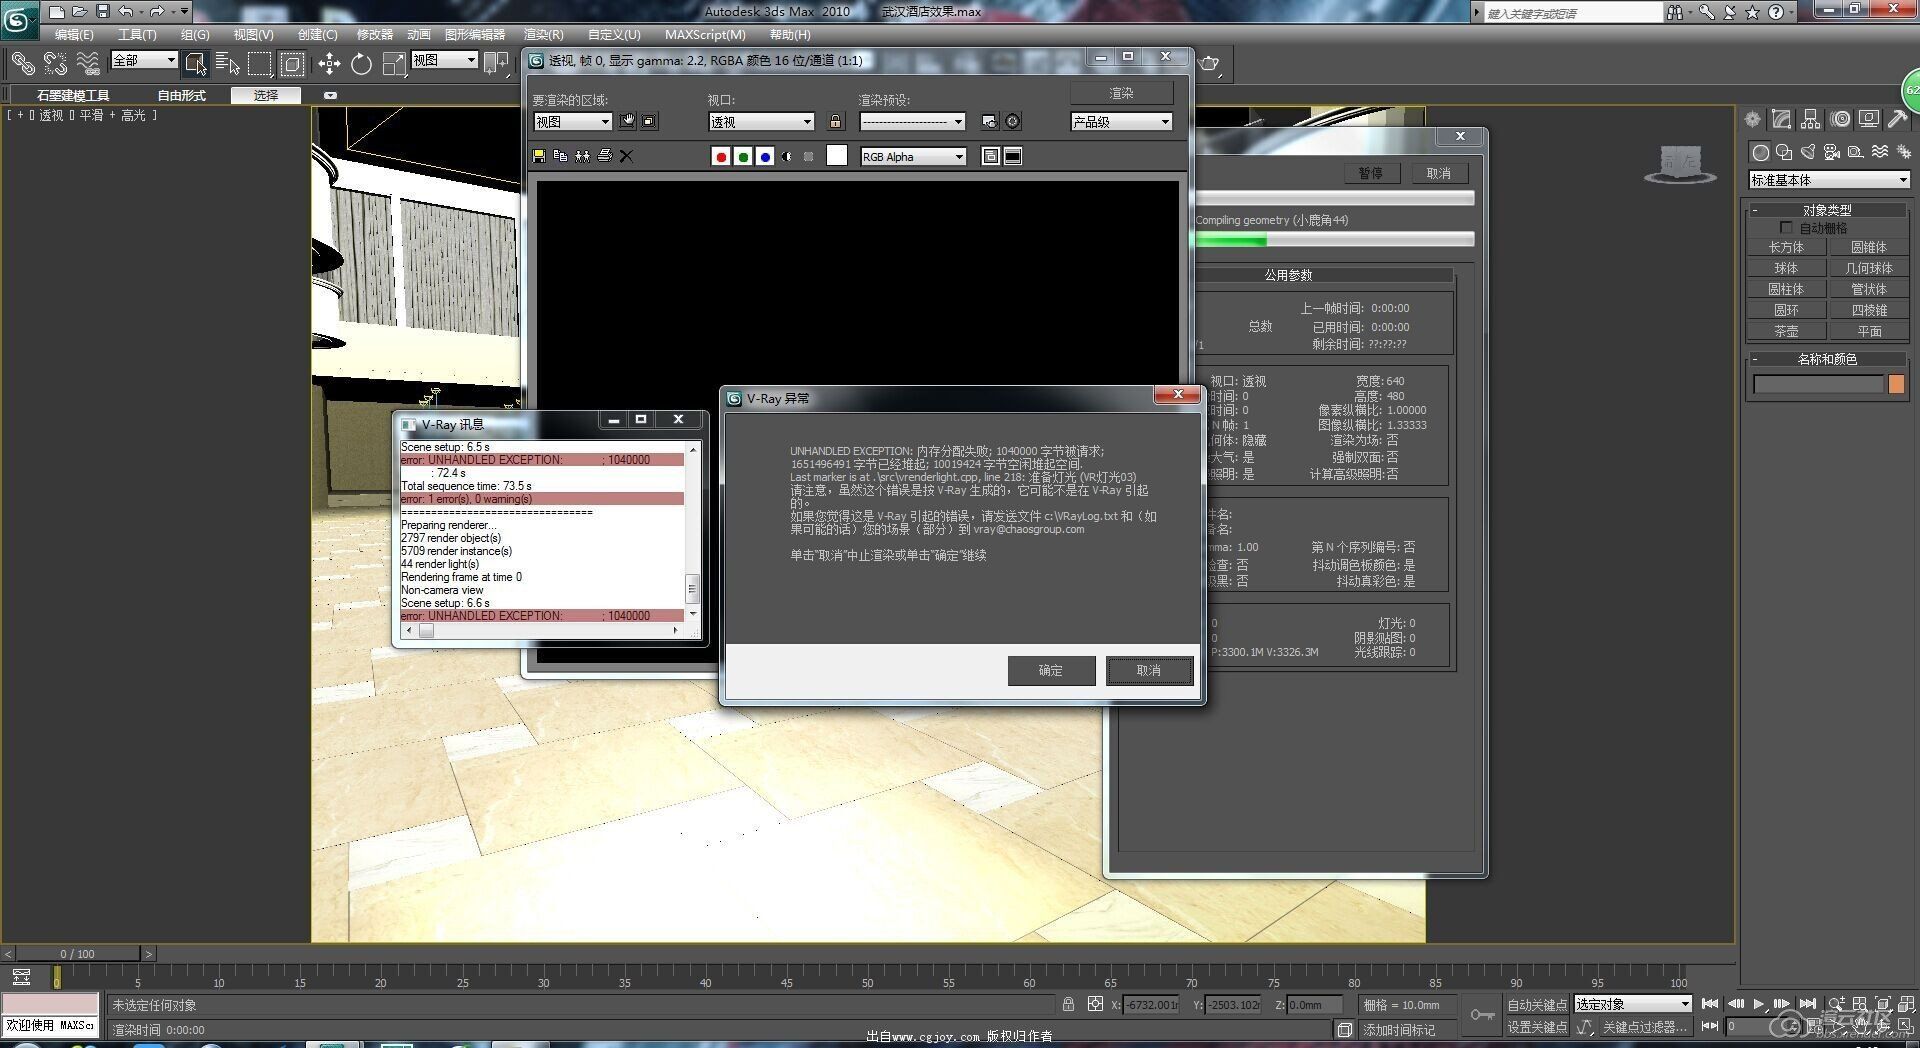This screenshot has height=1048, width=1920.
Task: Open the viewport dropdown showing 透视
Action: point(761,122)
